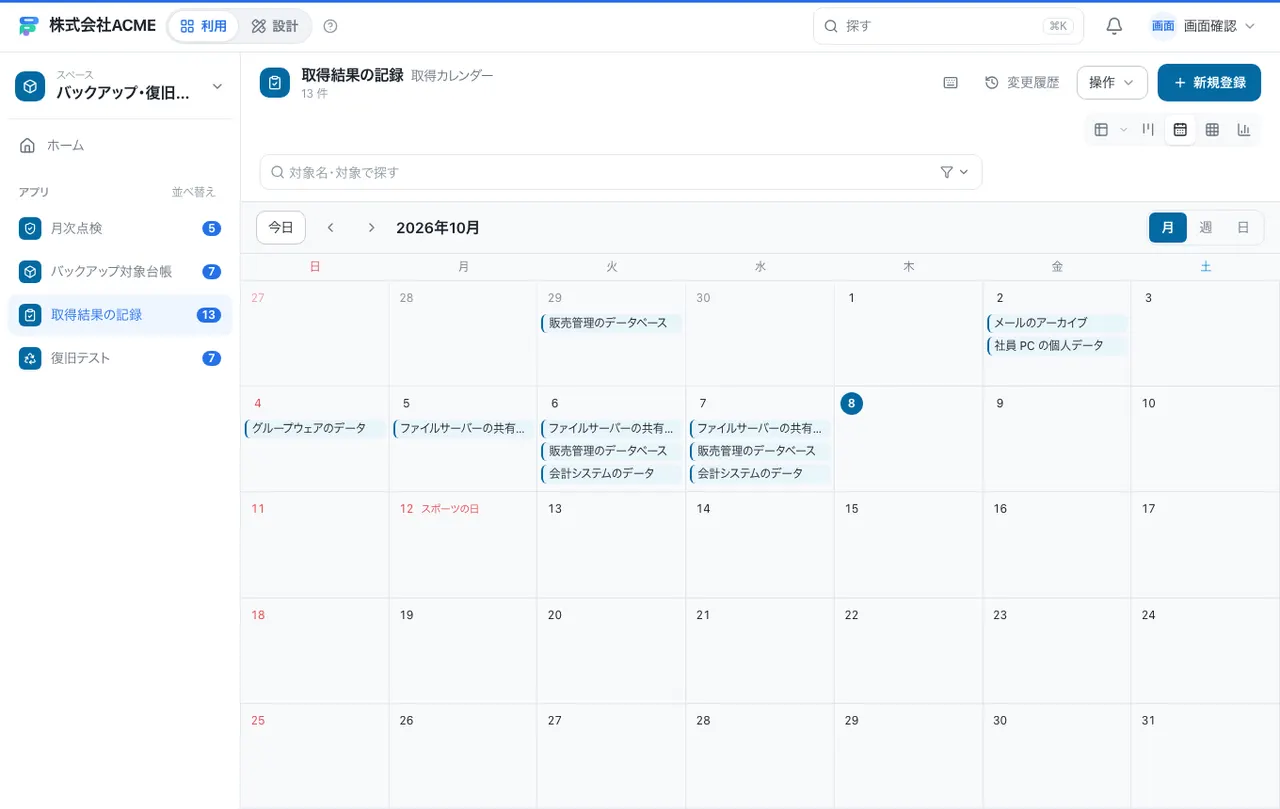Switch to the table layout view icon

[1101, 129]
